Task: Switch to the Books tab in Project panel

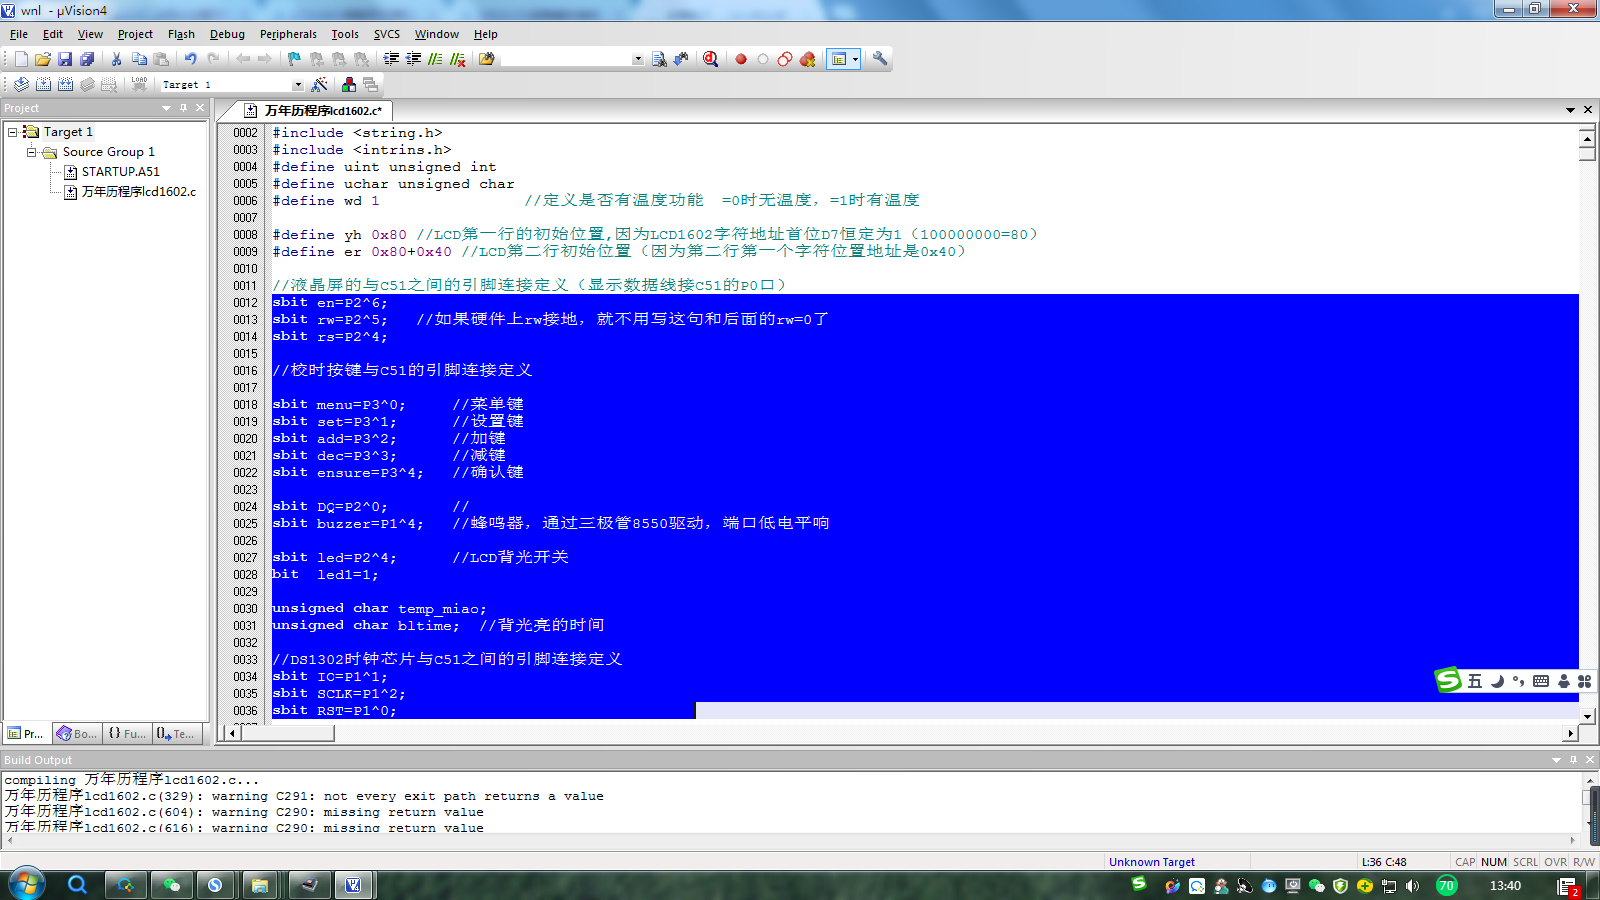Action: pyautogui.click(x=77, y=733)
